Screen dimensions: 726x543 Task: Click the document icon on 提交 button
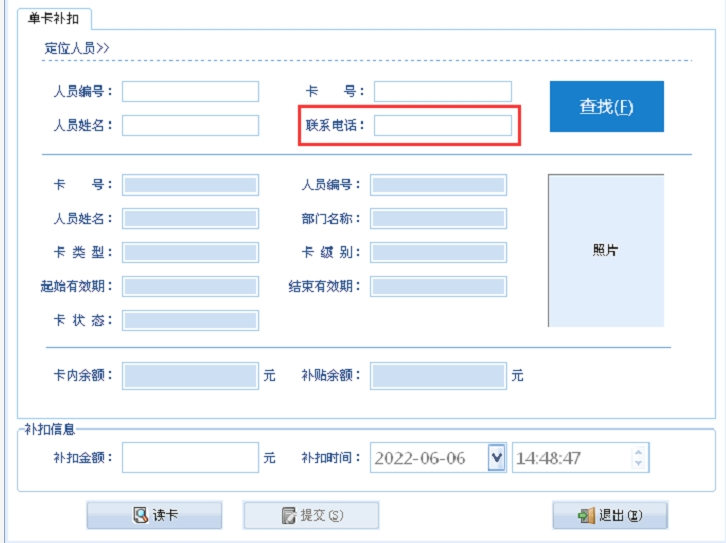(289, 516)
